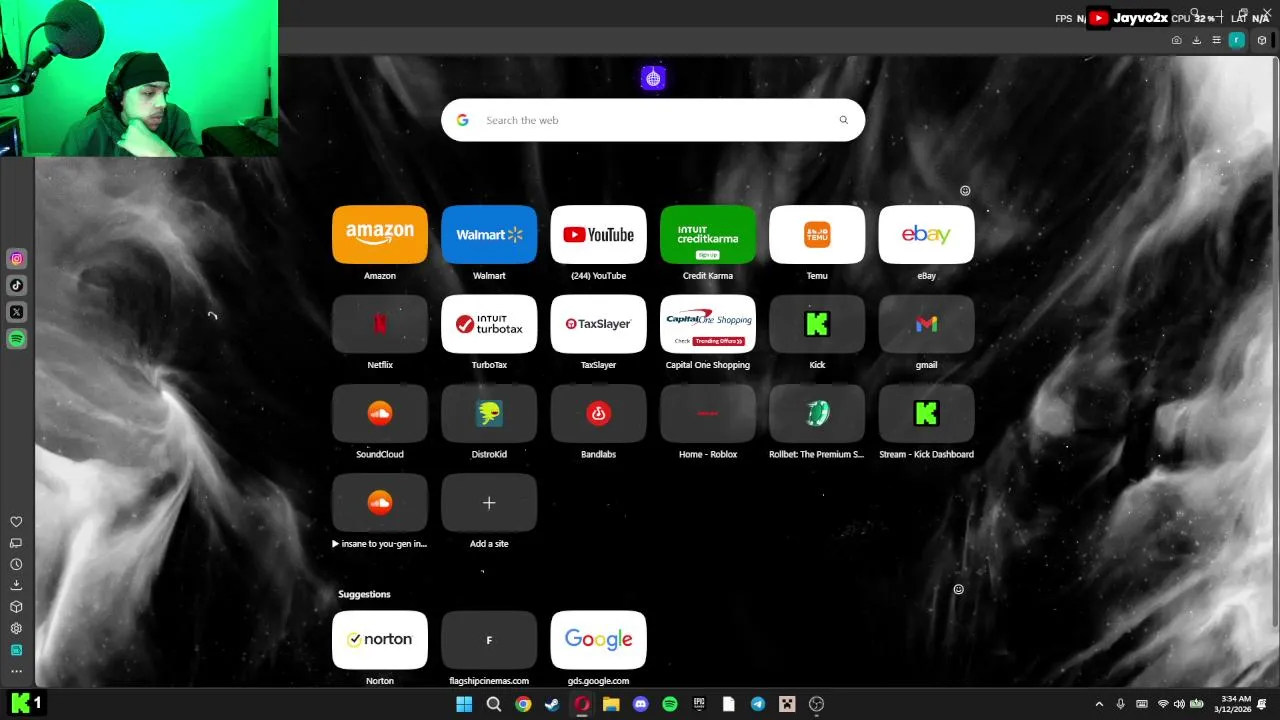Image resolution: width=1280 pixels, height=720 pixels.
Task: Open Discord from the taskbar
Action: (x=641, y=704)
